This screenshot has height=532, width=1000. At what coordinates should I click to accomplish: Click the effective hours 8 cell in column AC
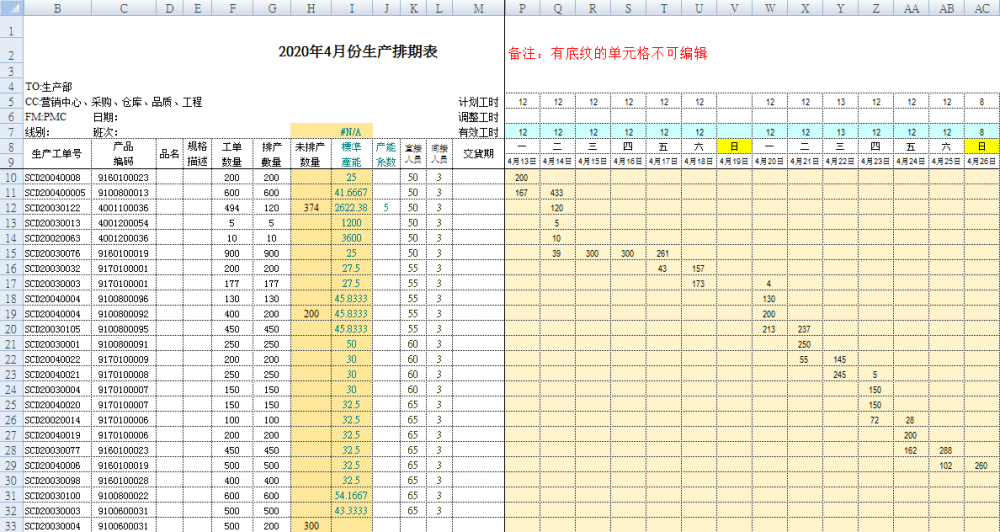[x=982, y=132]
